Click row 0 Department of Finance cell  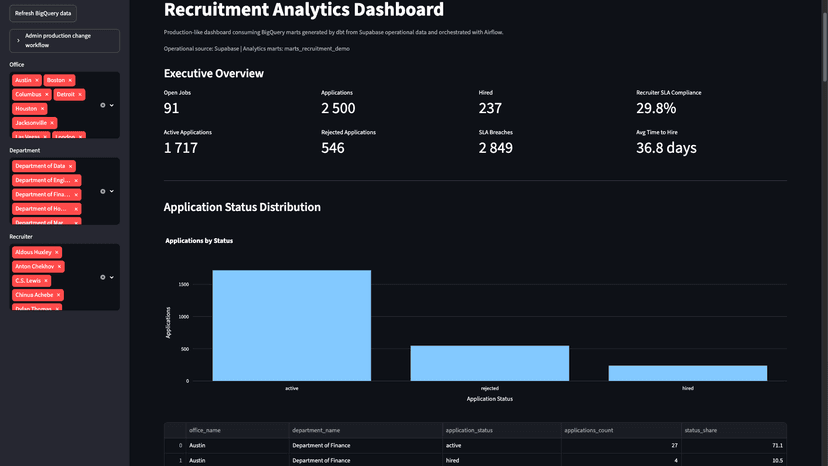pyautogui.click(x=365, y=445)
